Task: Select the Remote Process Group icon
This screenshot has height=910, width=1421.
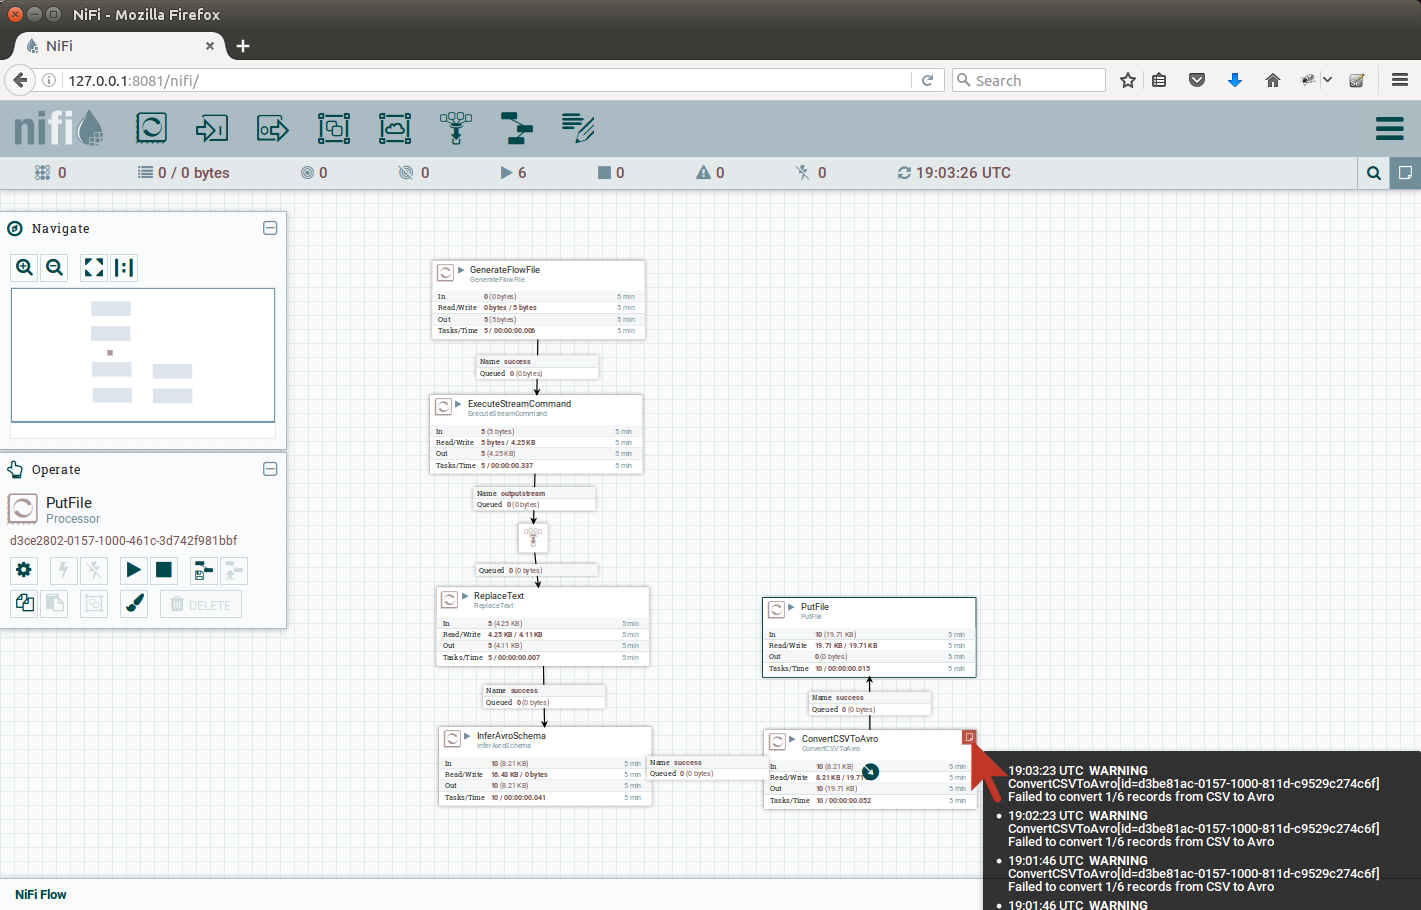Action: click(x=395, y=128)
